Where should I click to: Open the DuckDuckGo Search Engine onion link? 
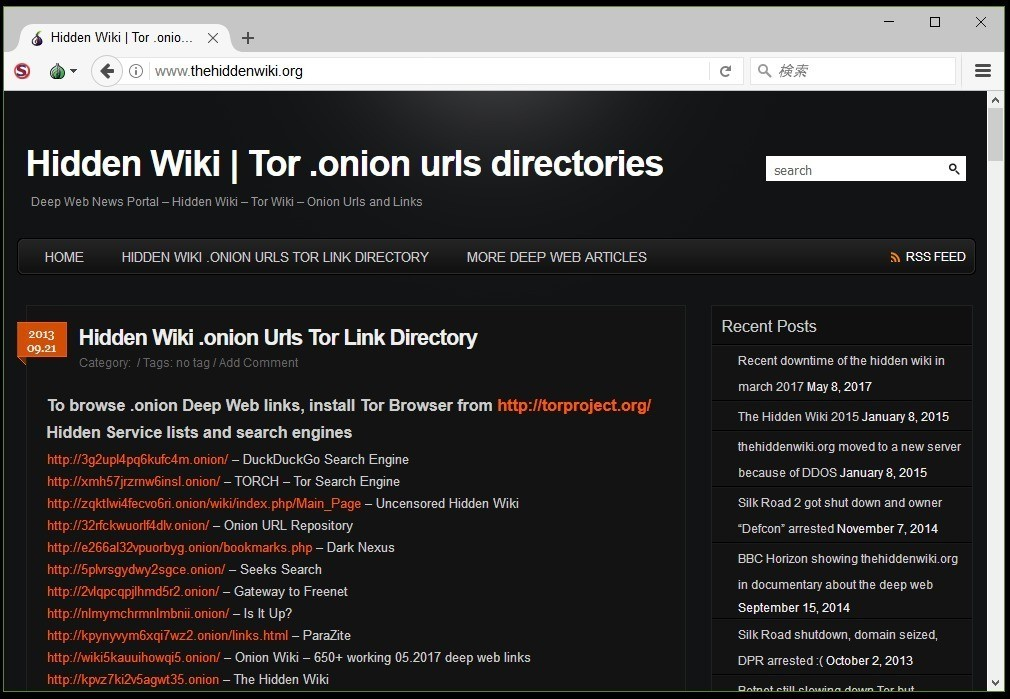138,459
